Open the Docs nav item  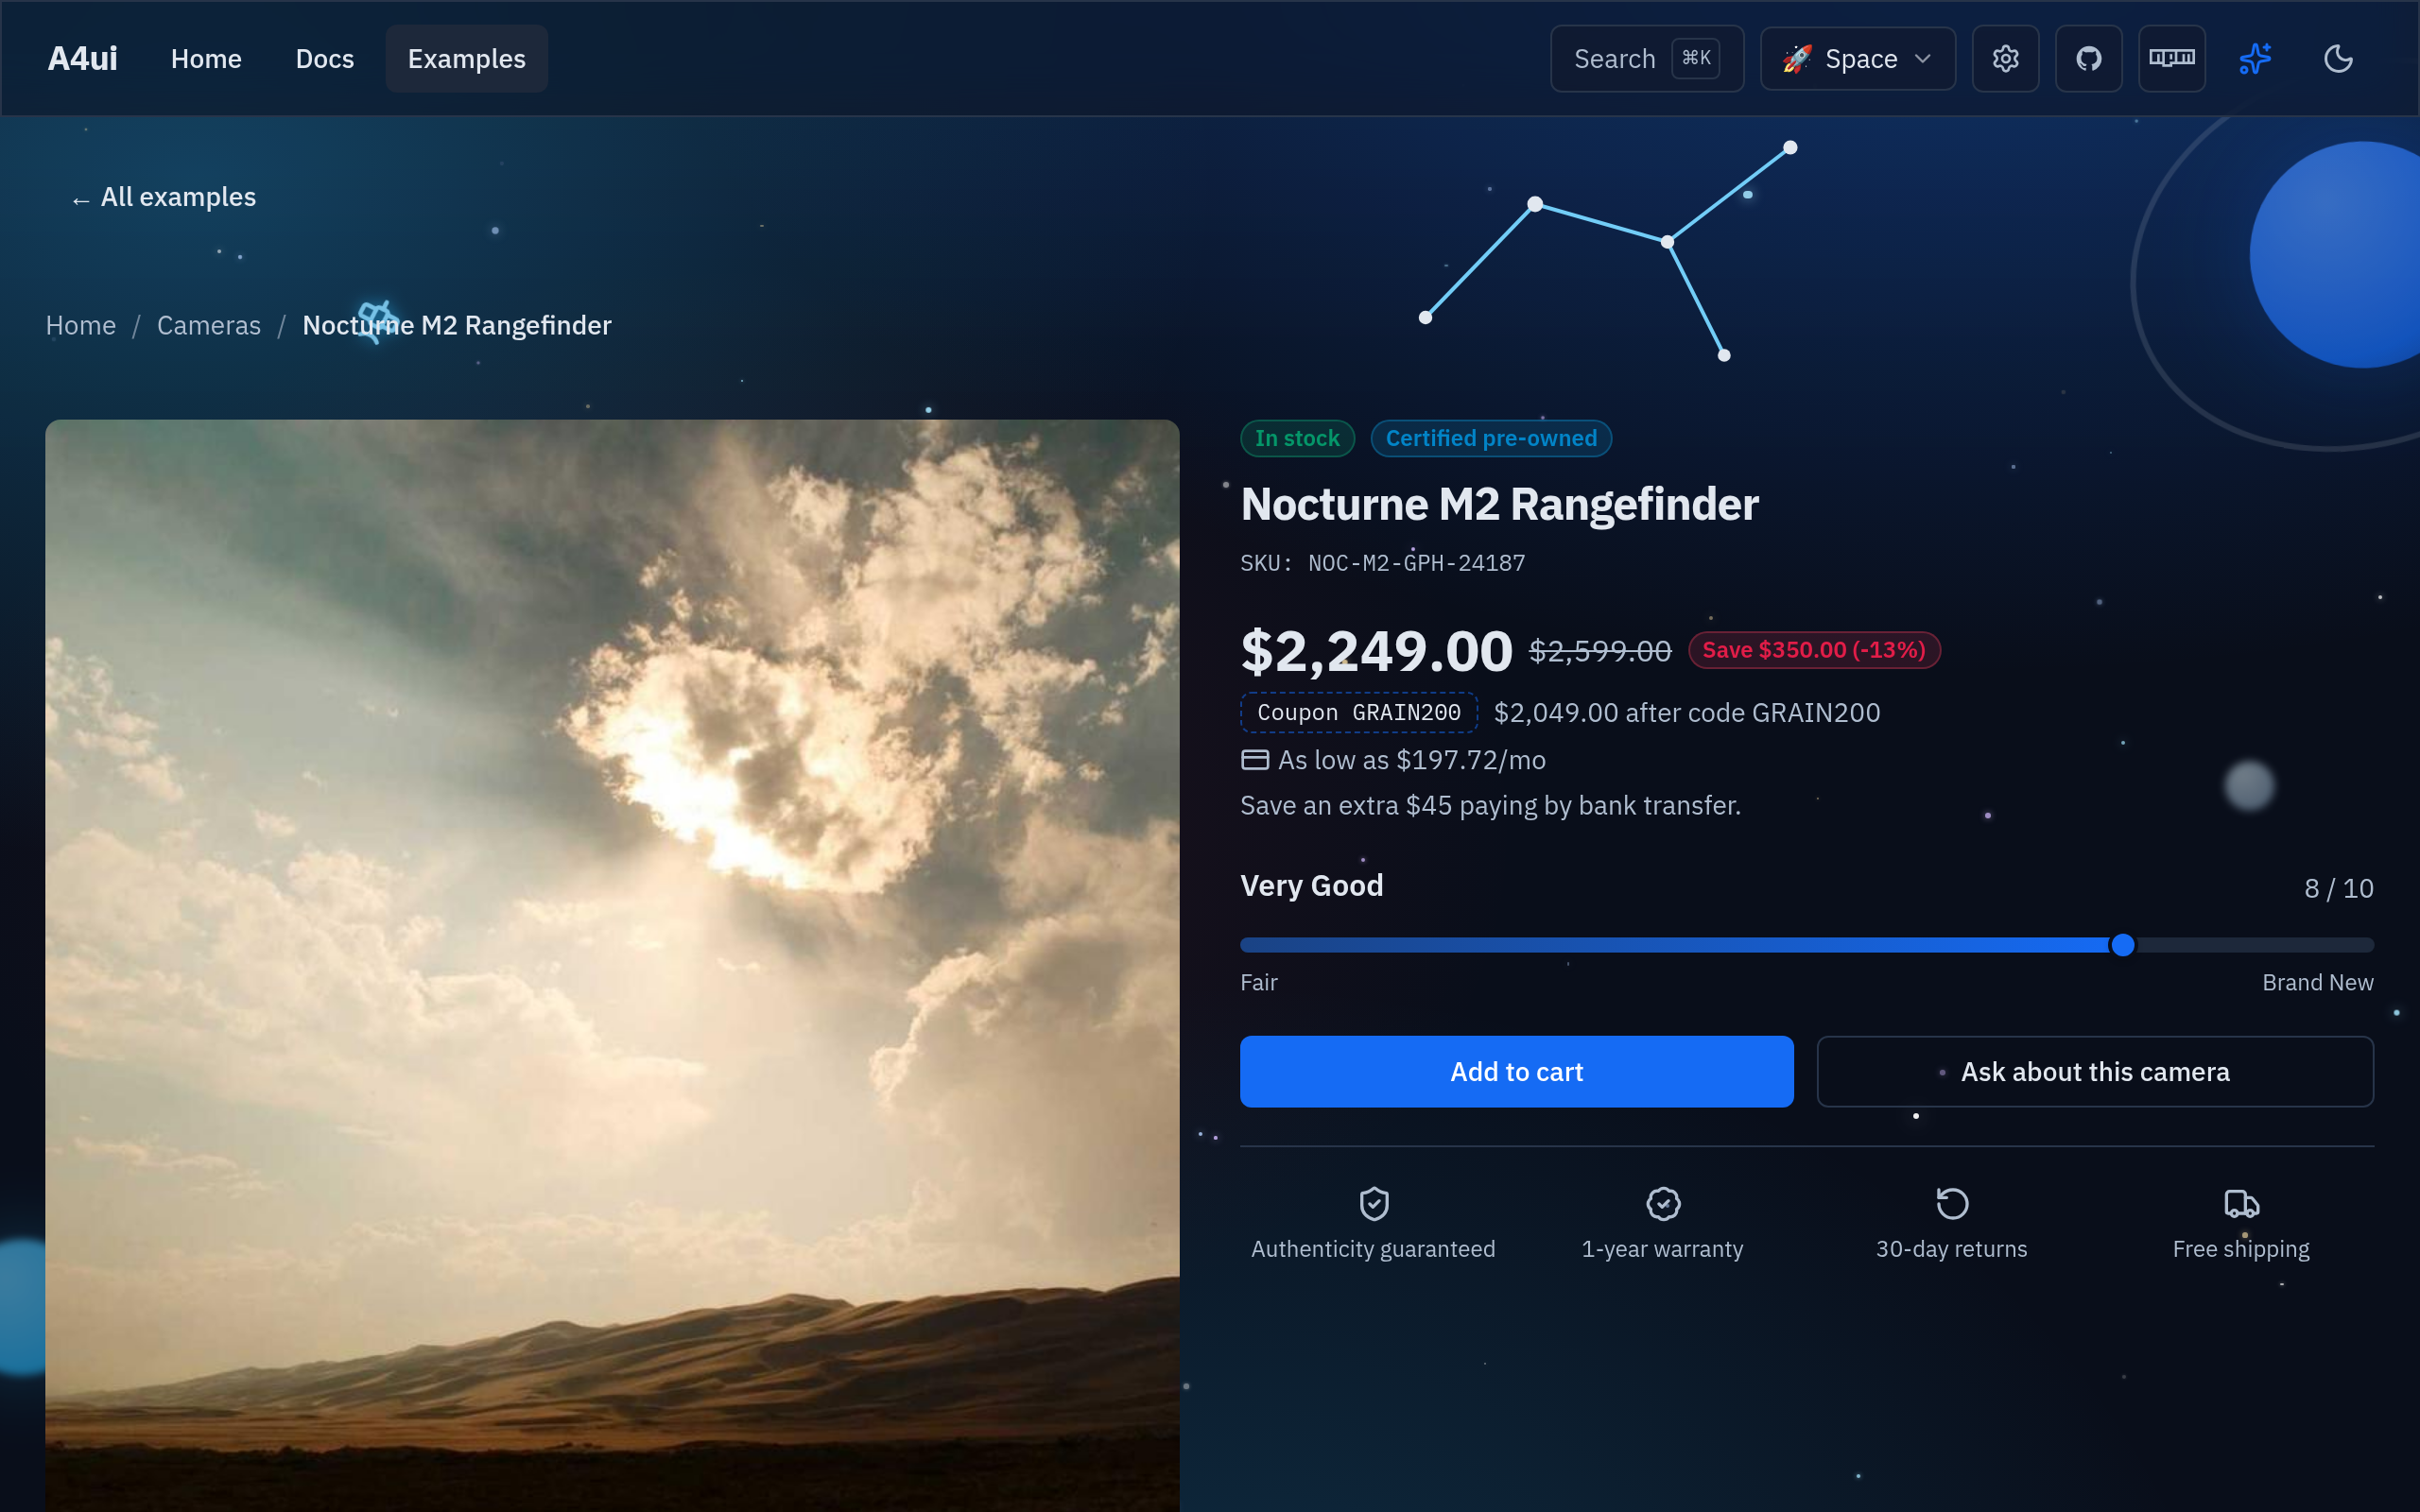click(325, 59)
